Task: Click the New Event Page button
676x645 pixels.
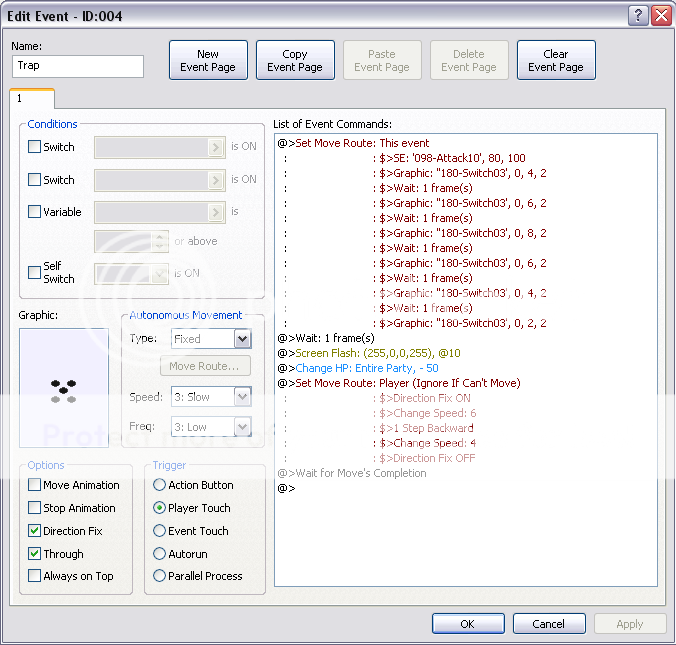Action: [x=208, y=61]
